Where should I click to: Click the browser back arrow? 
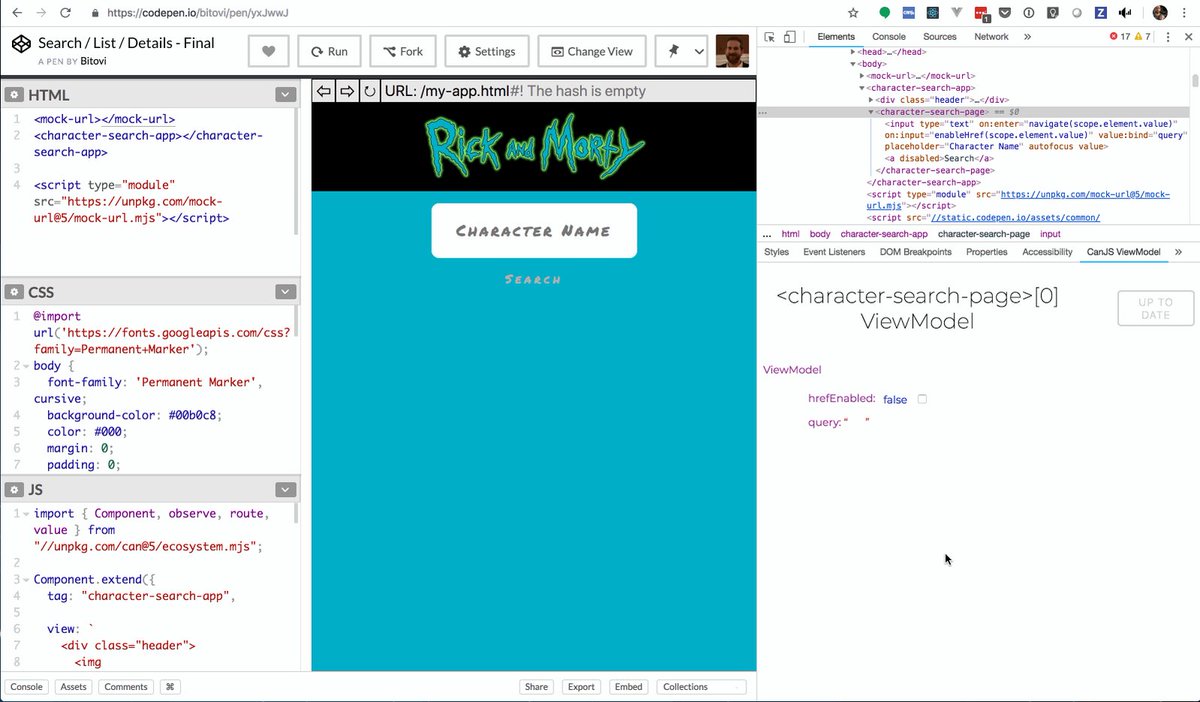16,13
